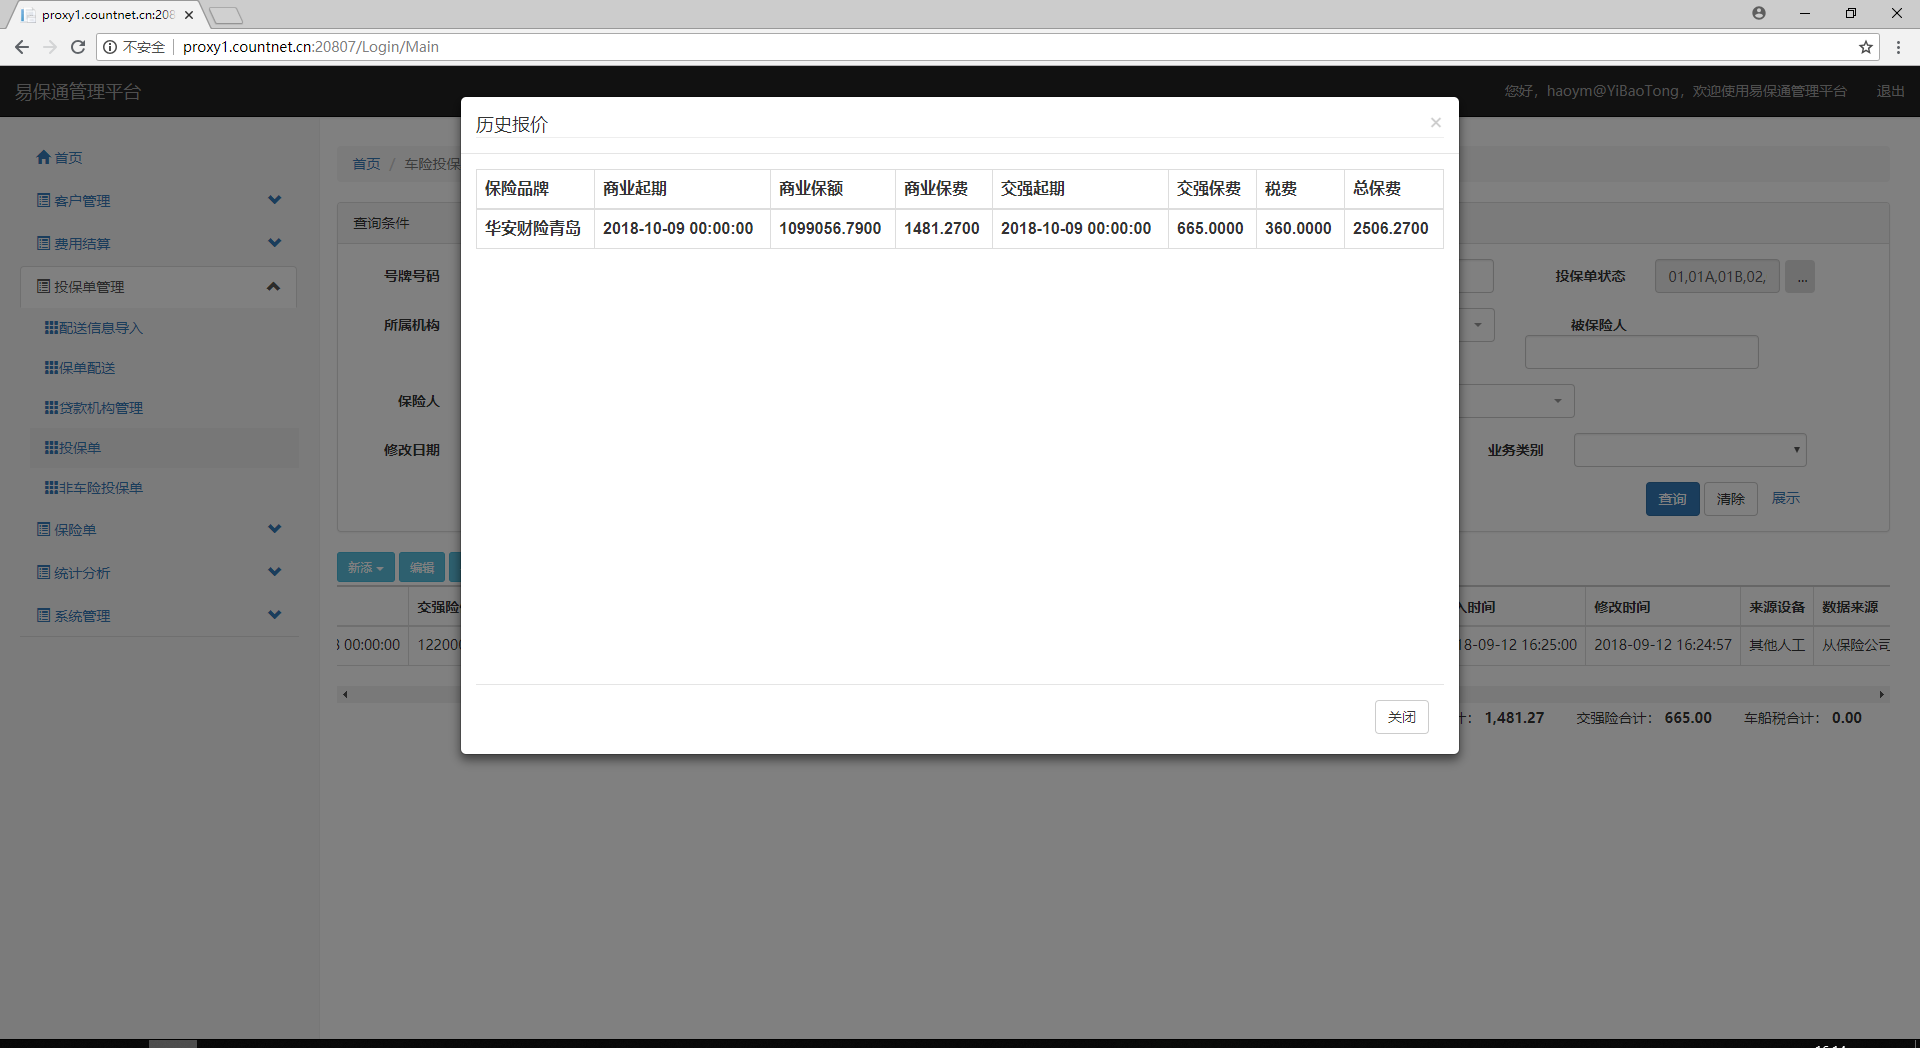
Task: Click the grid icon beside 配送信息导入
Action: [x=51, y=327]
